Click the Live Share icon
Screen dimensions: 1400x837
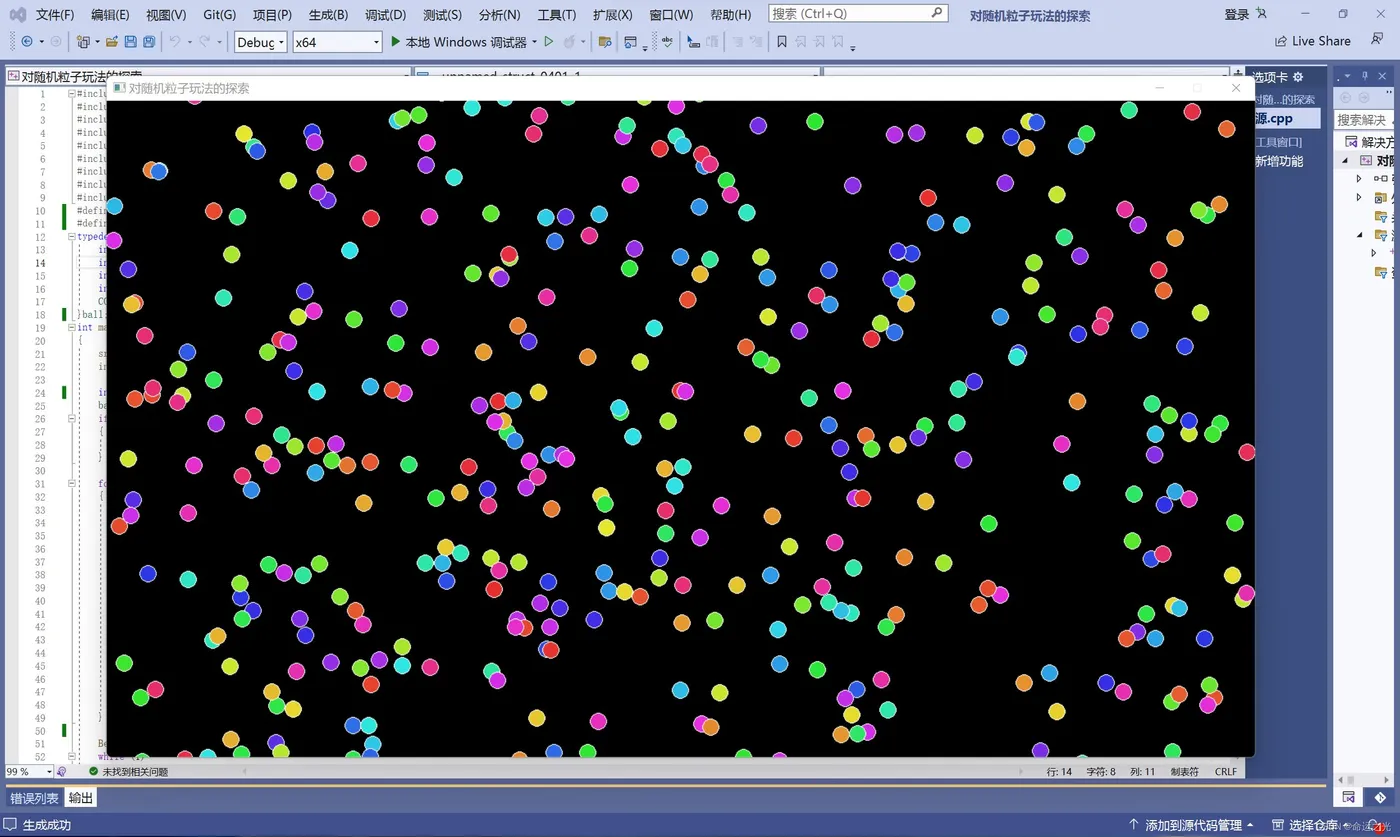[x=1281, y=42]
